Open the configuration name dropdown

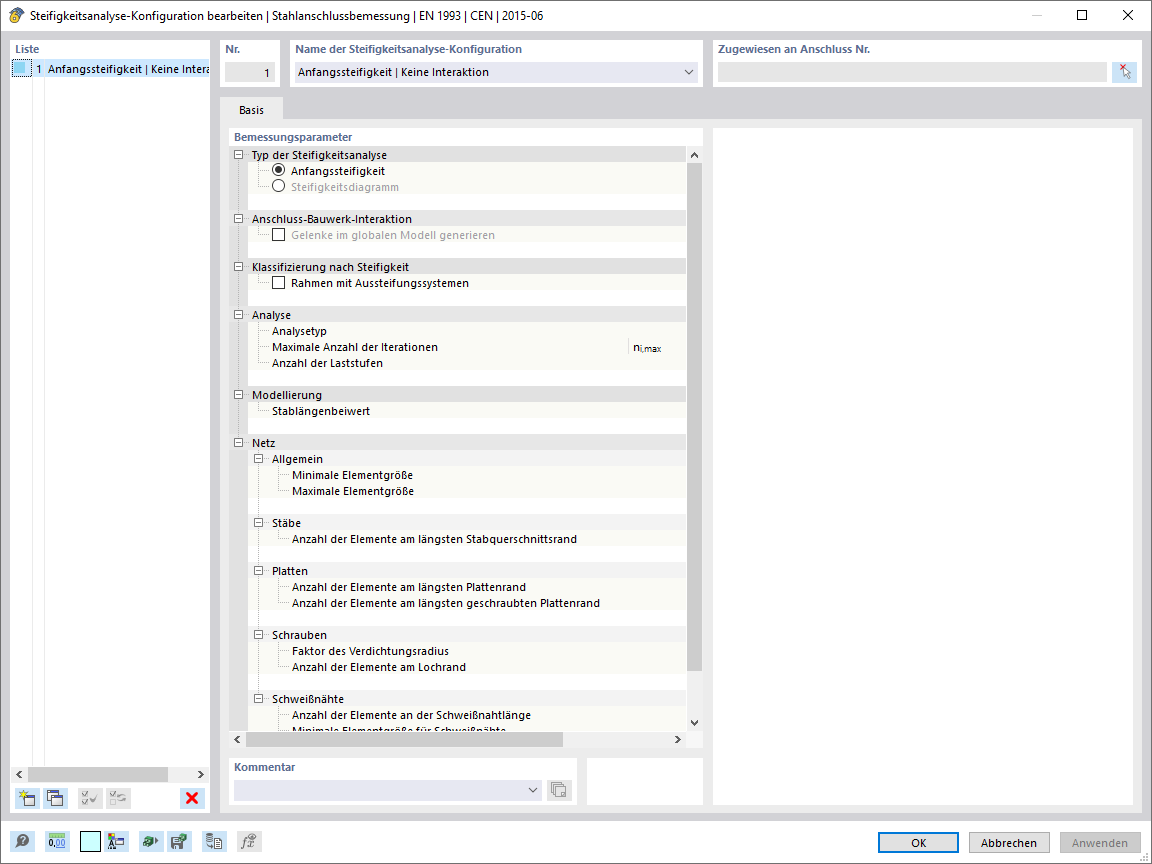click(x=688, y=72)
